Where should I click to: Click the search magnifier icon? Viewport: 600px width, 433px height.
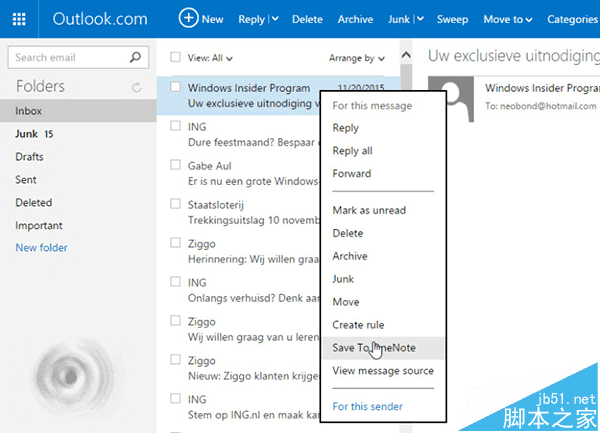135,57
